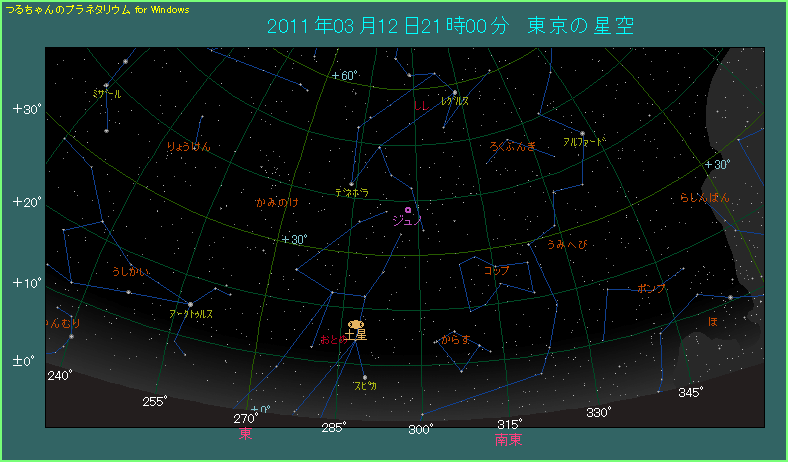Click the 東 direction label

(x=246, y=435)
